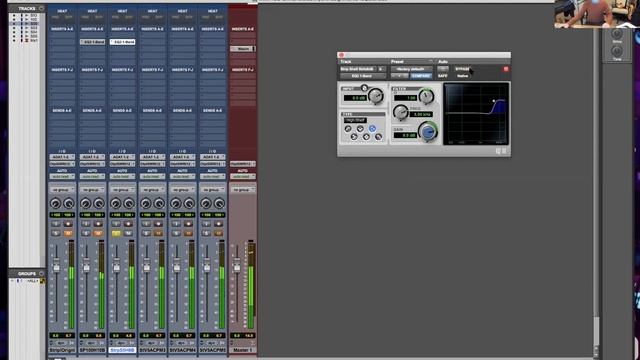Select the low-shelf filter type icon in EQ
This screenshot has width=640, height=360.
click(354, 137)
